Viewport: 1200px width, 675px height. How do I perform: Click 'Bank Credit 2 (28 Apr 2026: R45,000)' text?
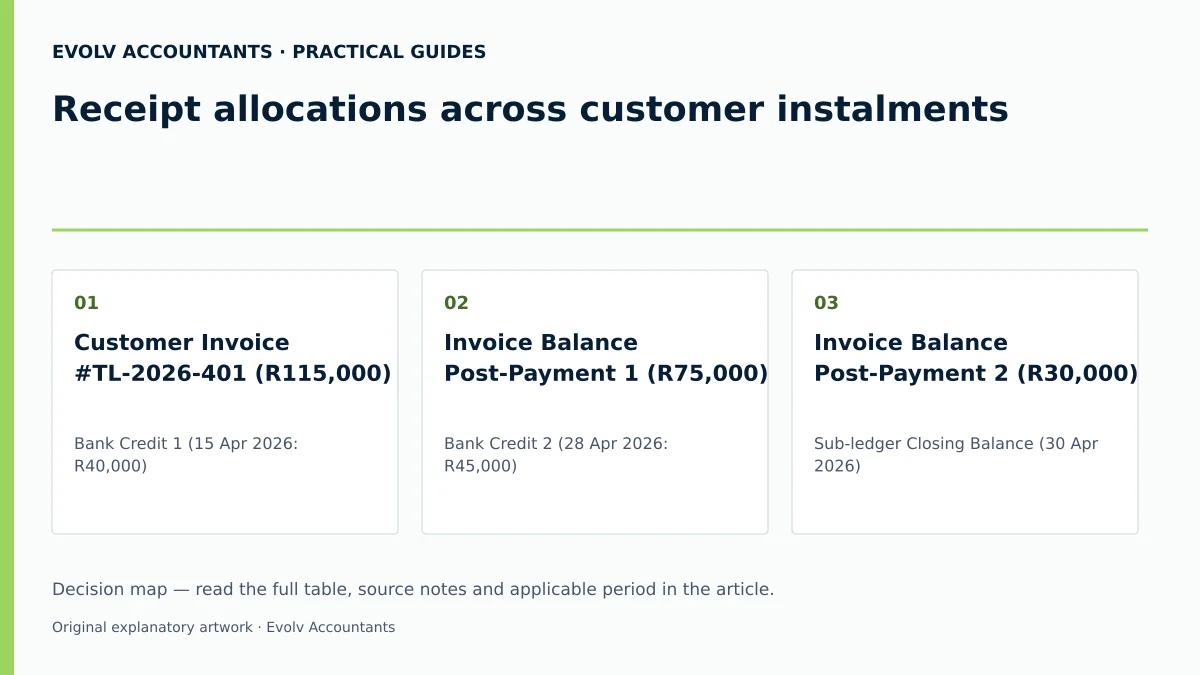click(x=556, y=455)
